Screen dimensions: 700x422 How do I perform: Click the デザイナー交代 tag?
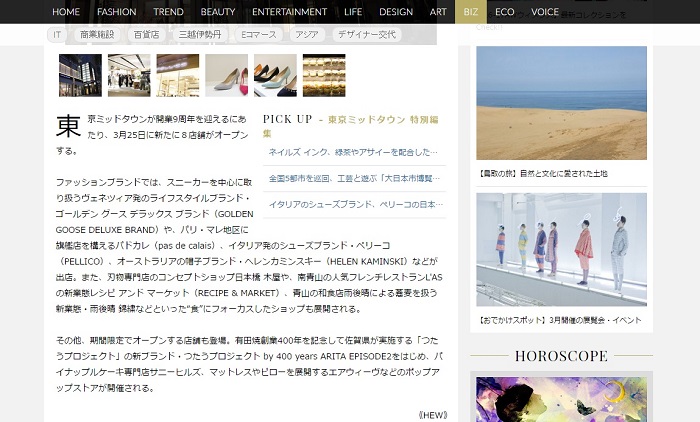[367, 35]
